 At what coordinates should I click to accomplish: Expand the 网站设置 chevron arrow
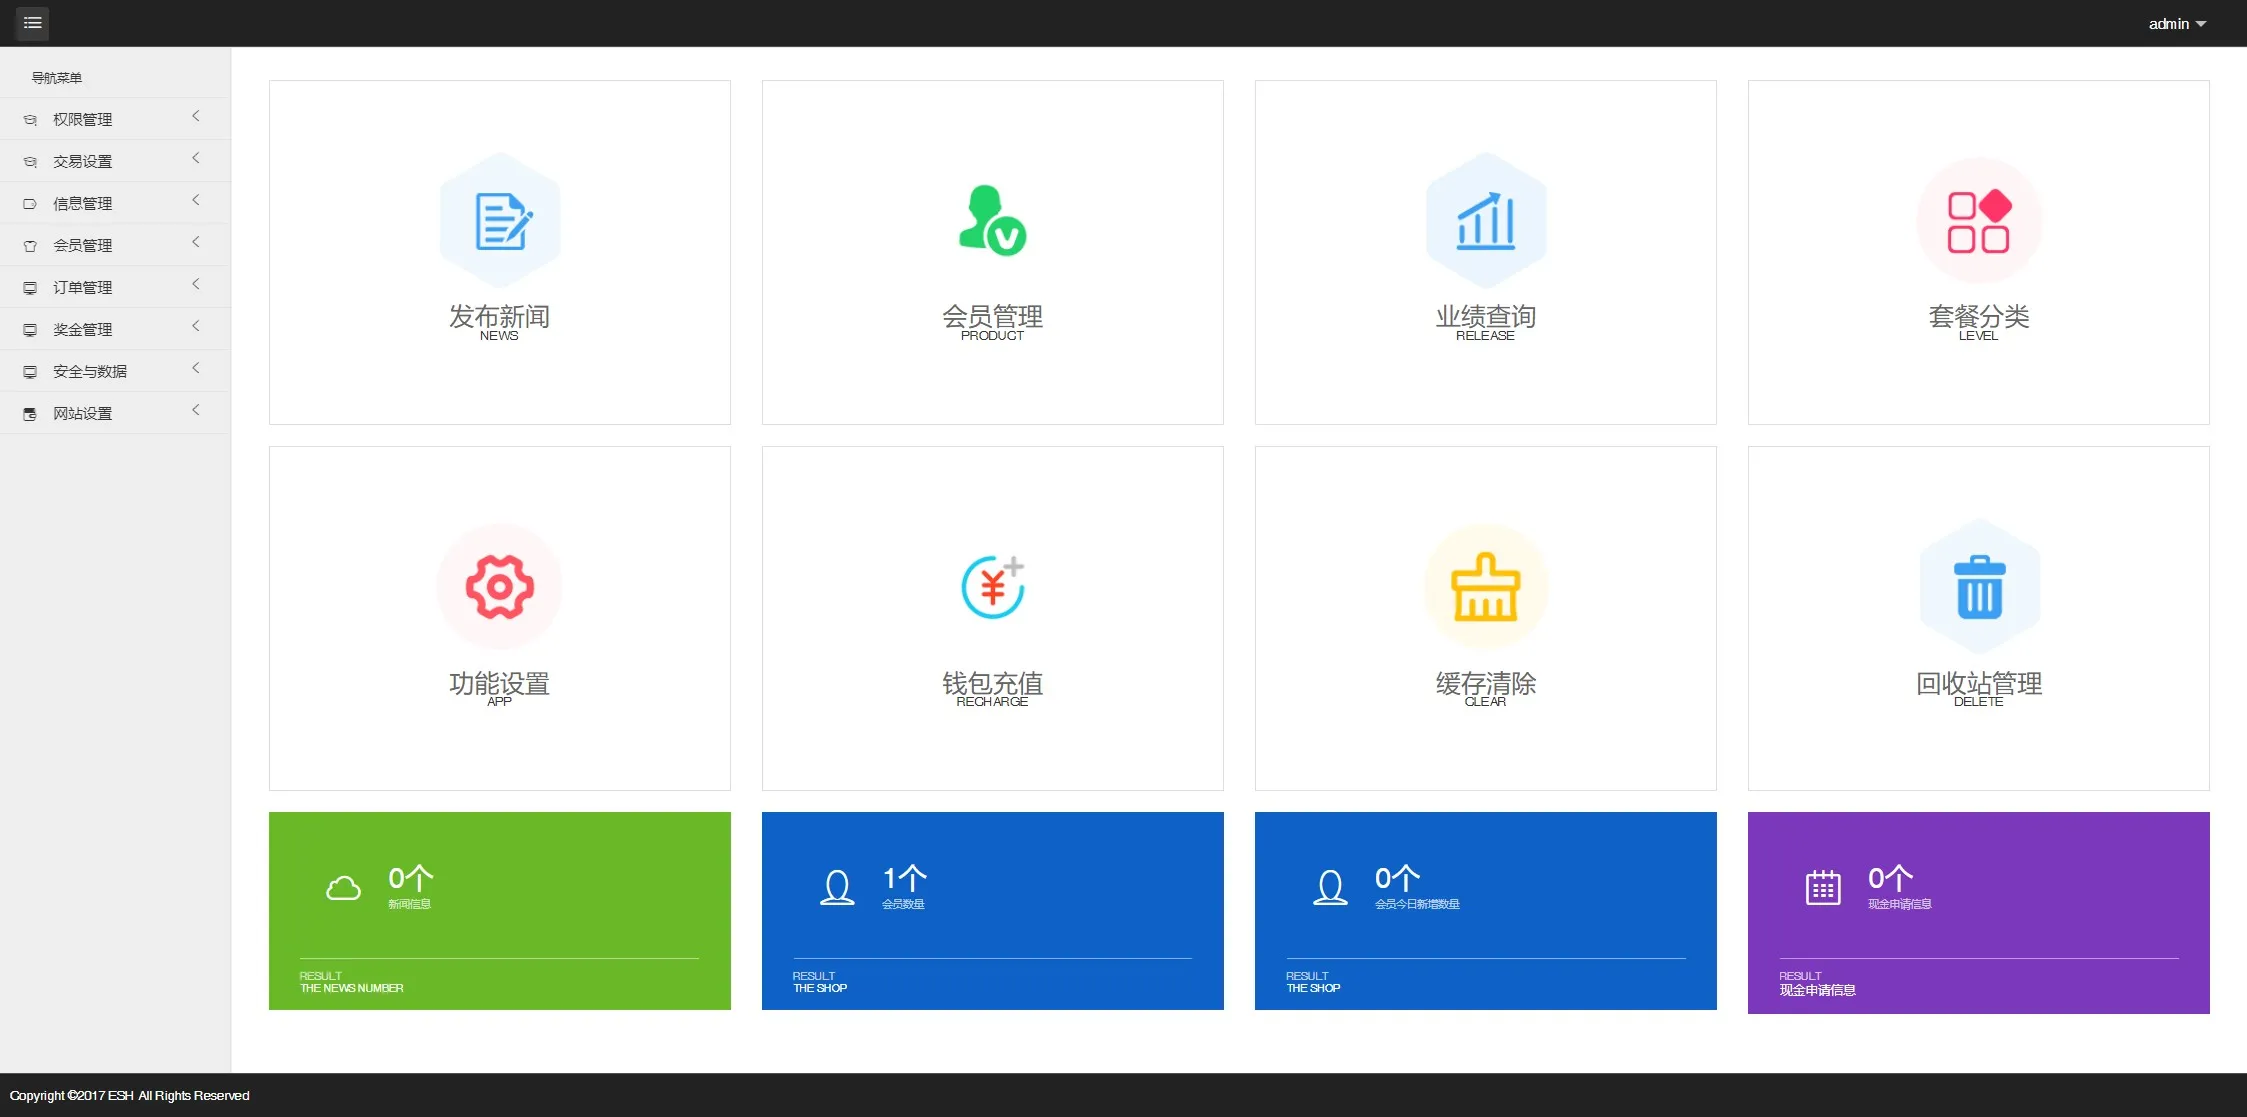point(196,411)
